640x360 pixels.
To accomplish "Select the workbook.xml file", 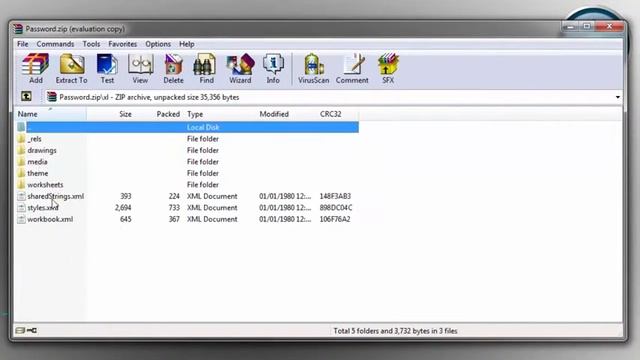I will (x=50, y=219).
